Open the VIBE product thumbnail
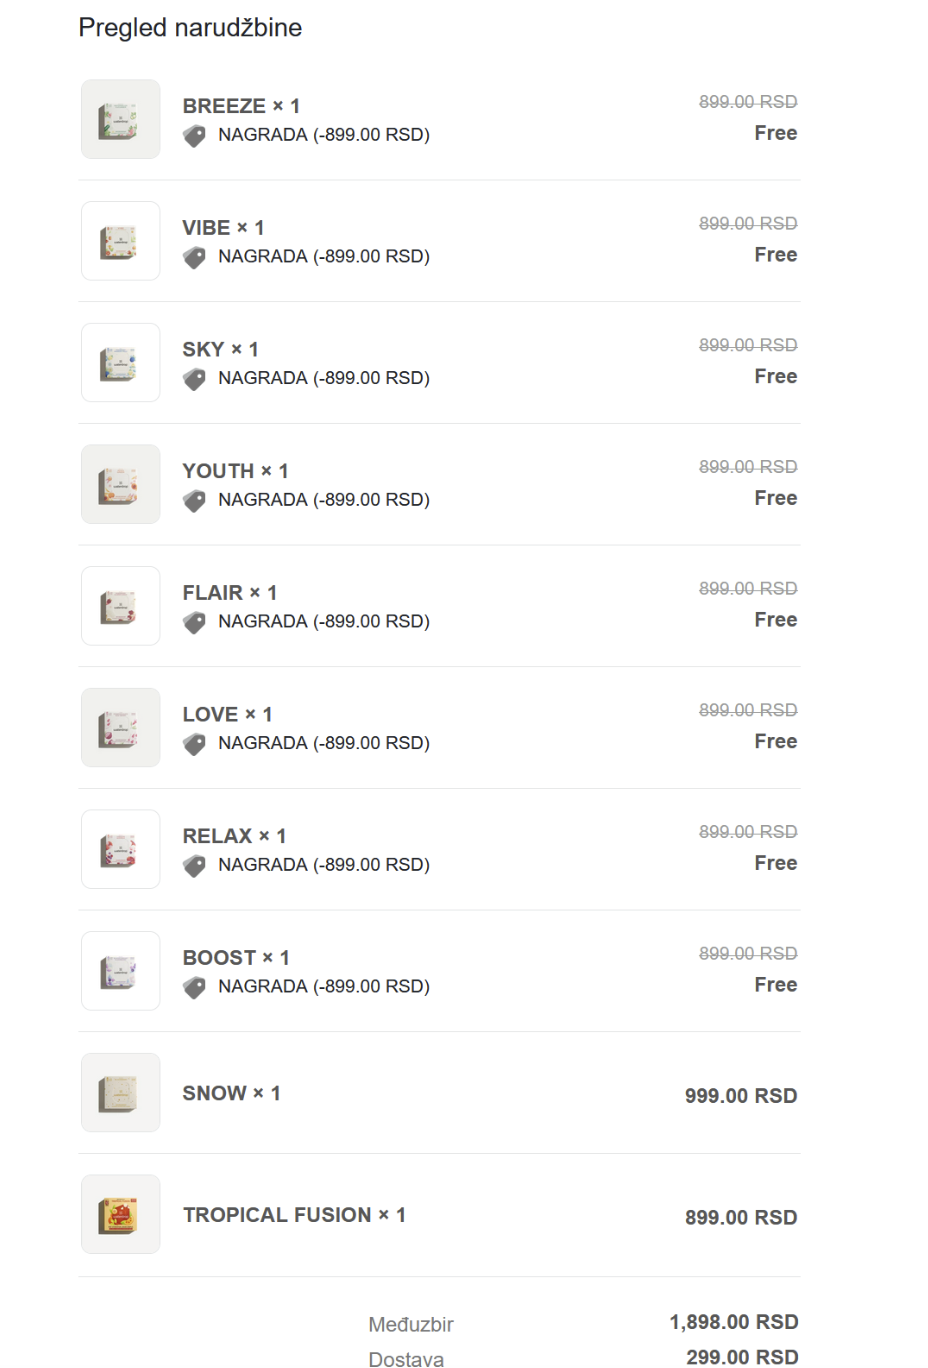928x1368 pixels. (121, 241)
